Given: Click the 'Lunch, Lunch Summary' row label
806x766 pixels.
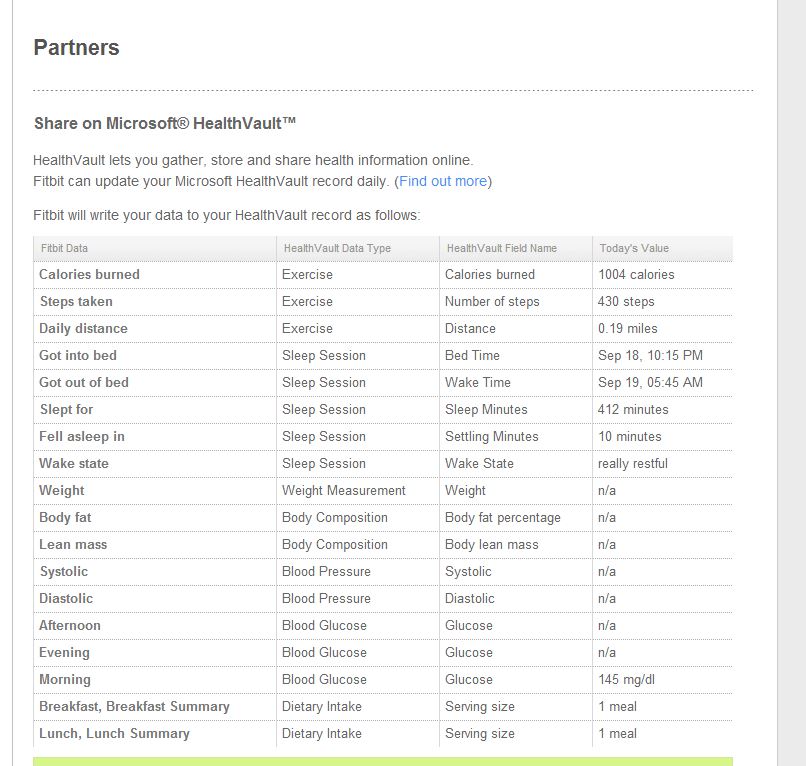Looking at the screenshot, I should [x=114, y=733].
